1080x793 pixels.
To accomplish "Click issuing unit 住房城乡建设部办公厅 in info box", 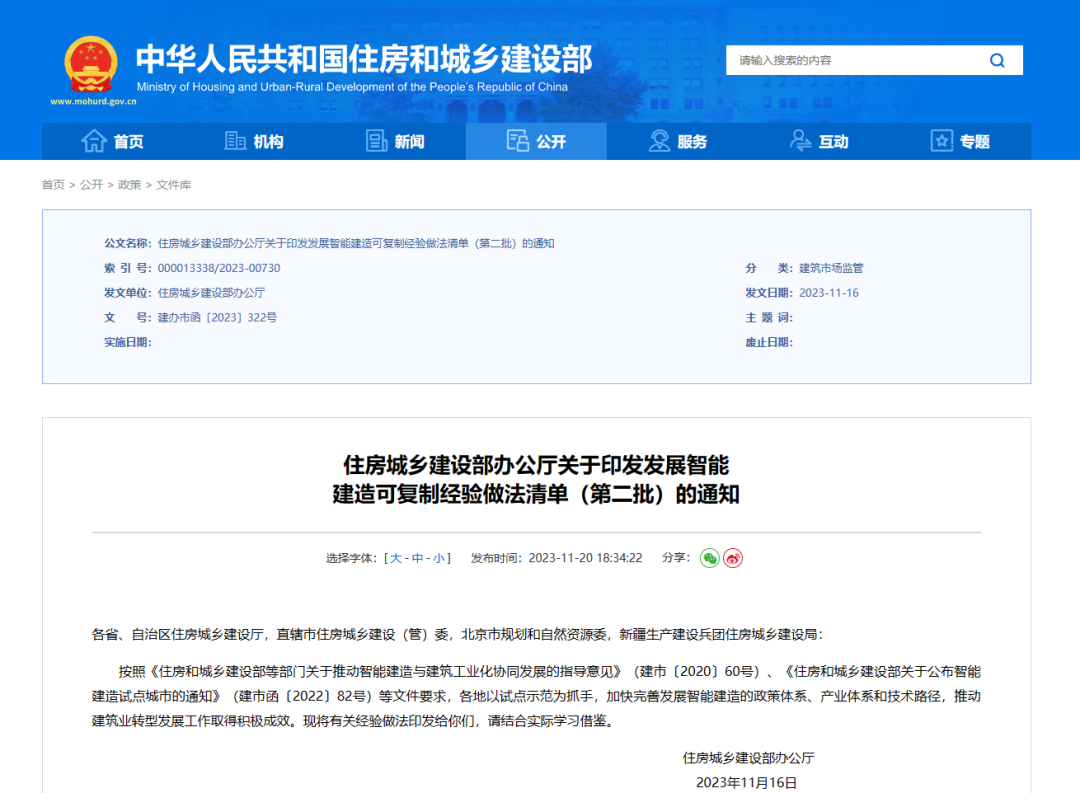I will (211, 293).
